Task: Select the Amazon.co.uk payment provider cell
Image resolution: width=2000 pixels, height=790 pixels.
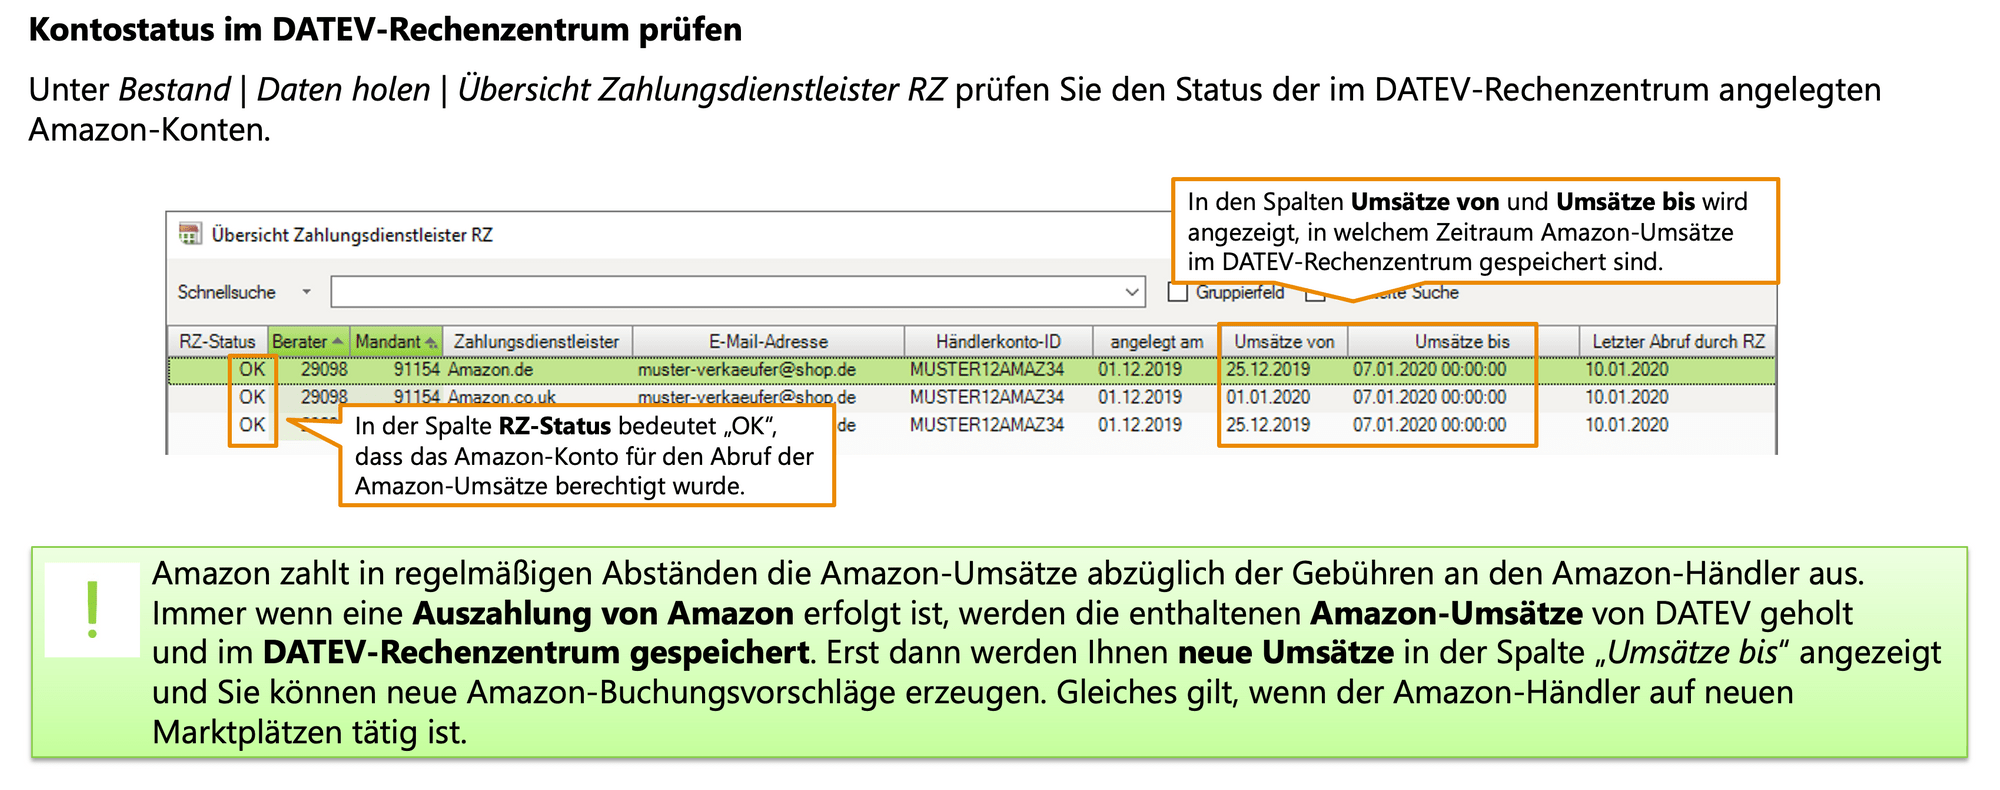Action: coord(501,397)
